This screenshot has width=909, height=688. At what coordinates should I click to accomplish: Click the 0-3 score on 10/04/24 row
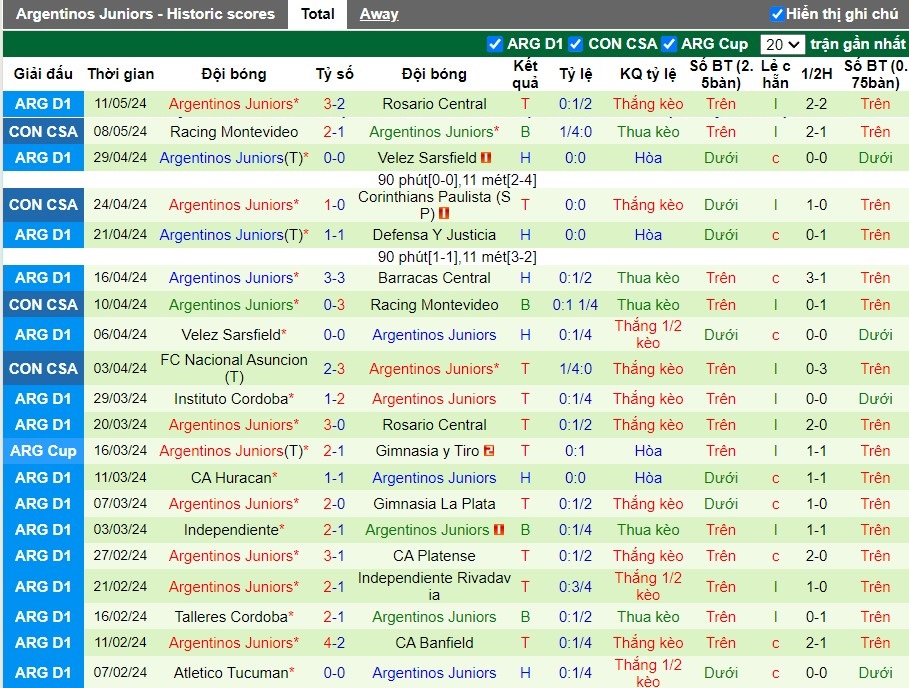point(334,304)
